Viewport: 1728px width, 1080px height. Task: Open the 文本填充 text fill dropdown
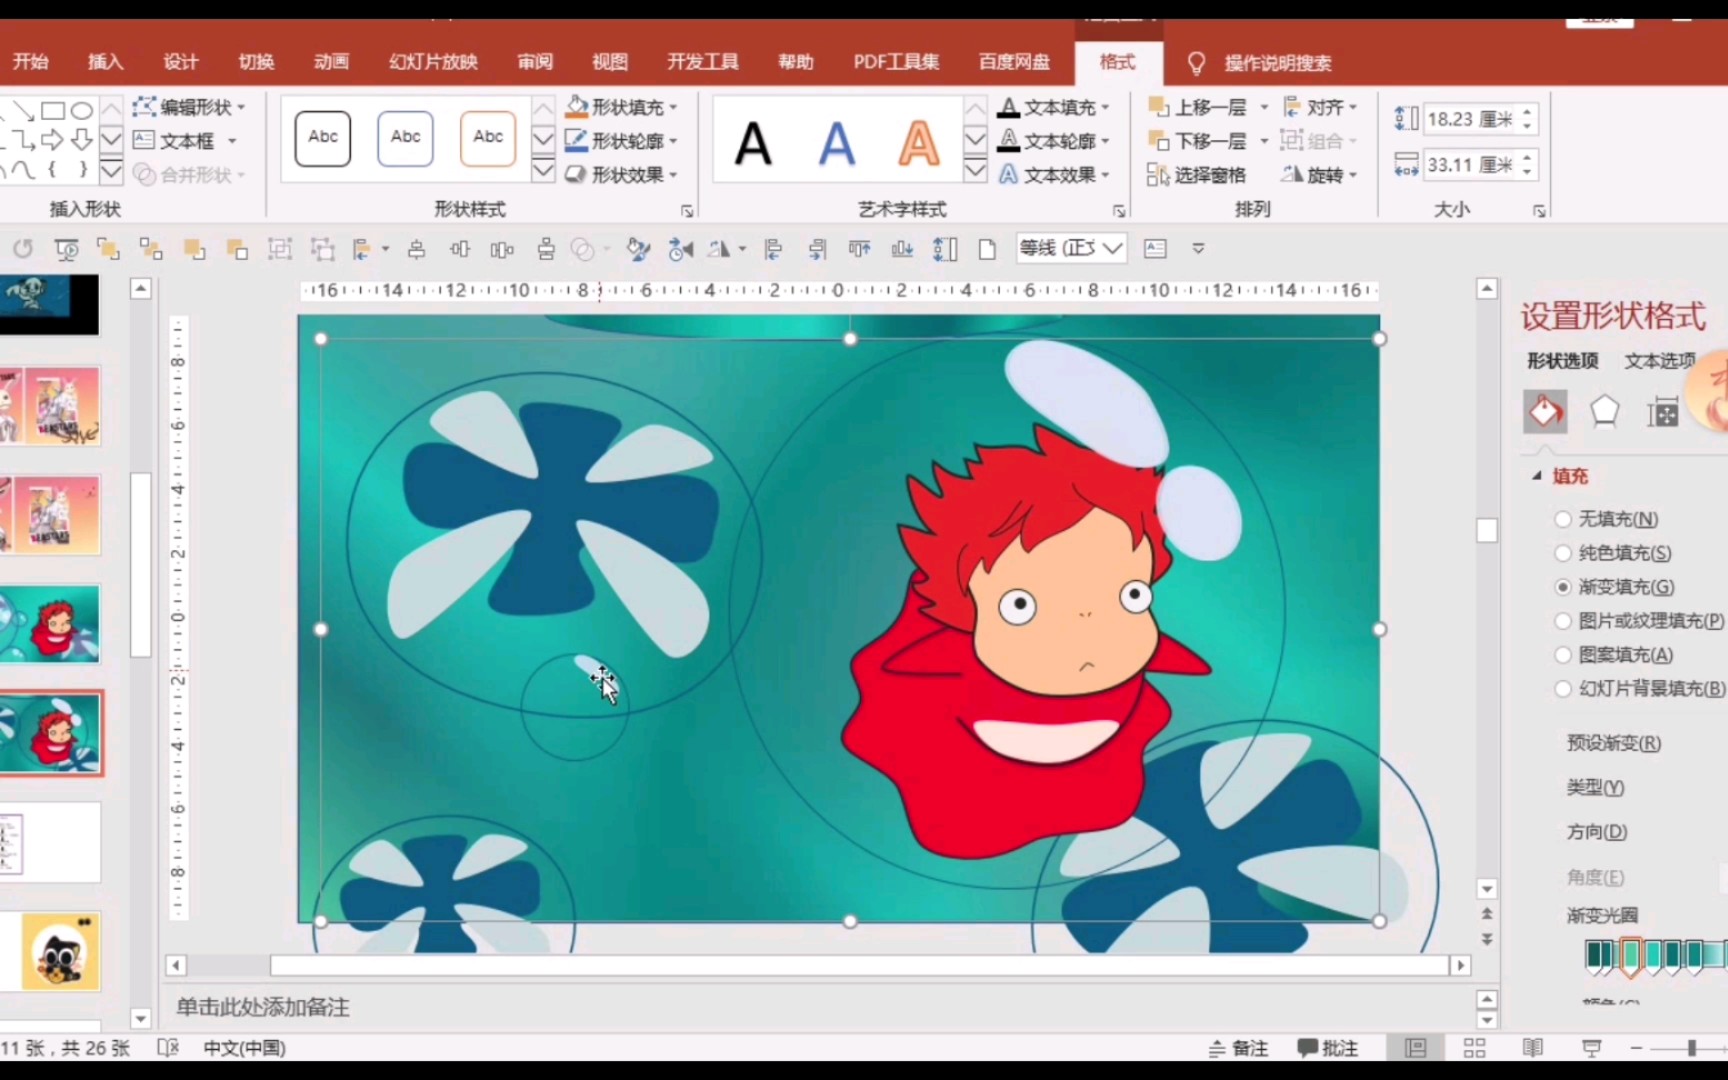1055,107
